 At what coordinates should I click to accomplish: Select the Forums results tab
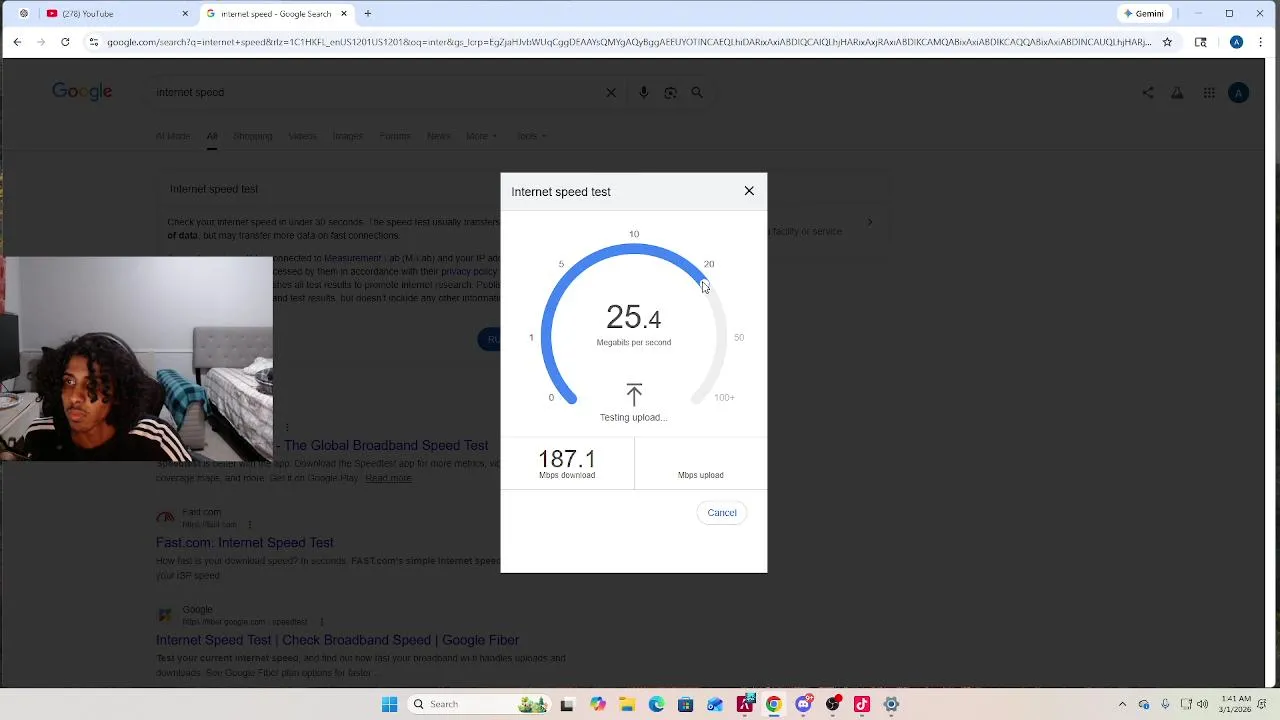[x=395, y=136]
